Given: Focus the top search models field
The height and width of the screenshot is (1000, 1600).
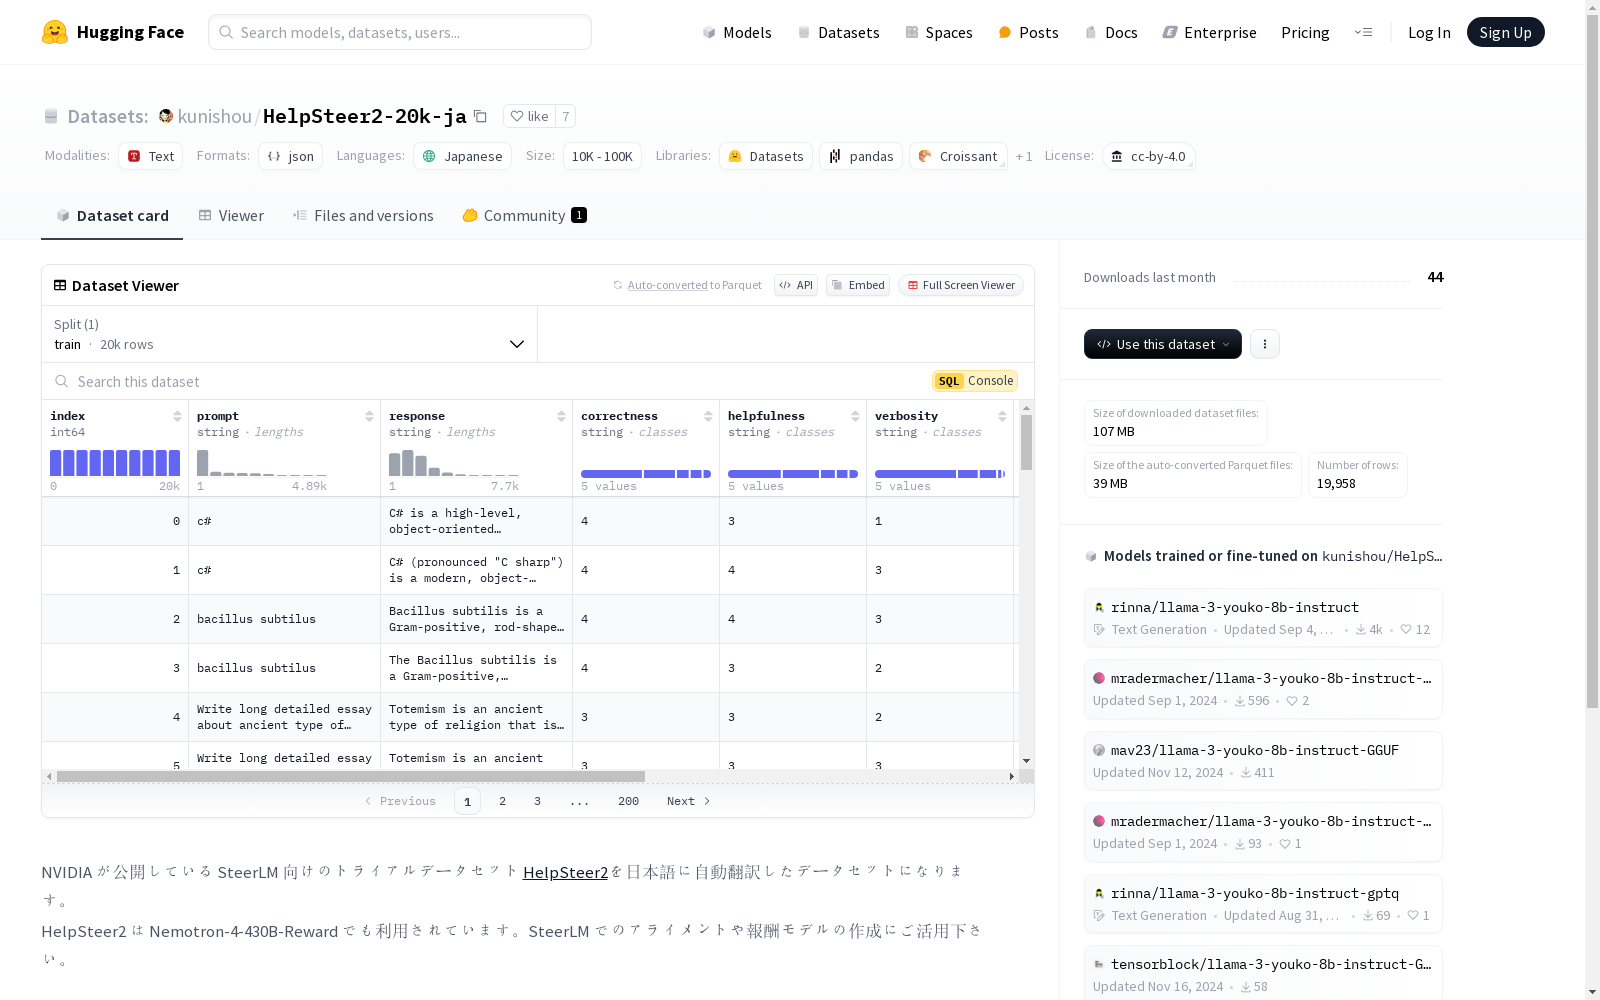Looking at the screenshot, I should (400, 32).
